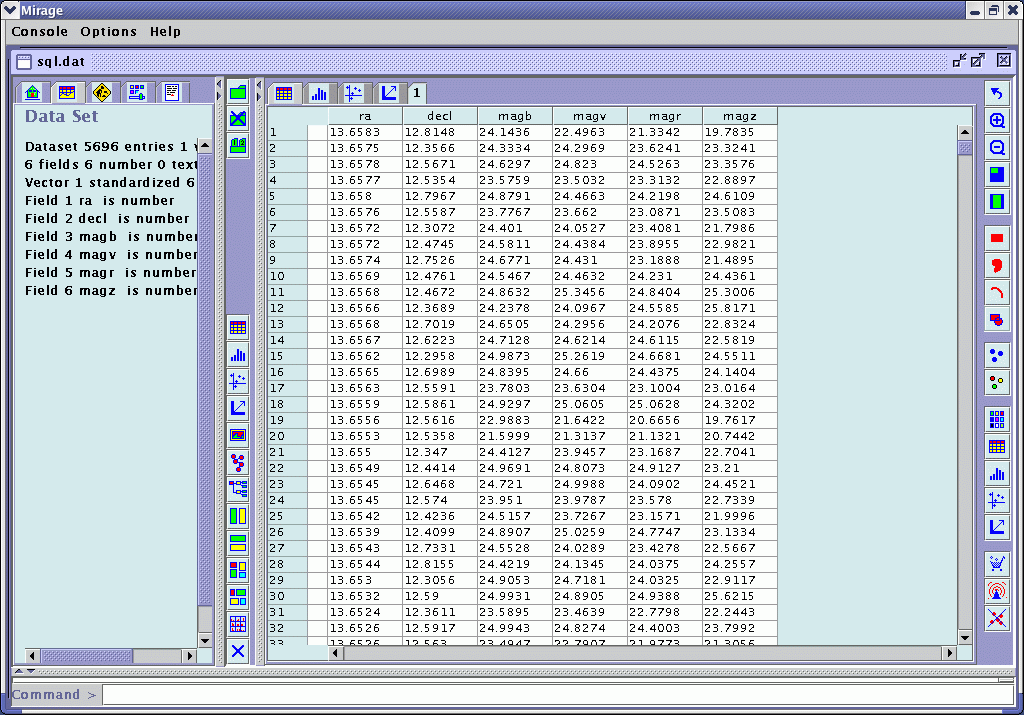The height and width of the screenshot is (715, 1024).
Task: Click the undo arrow icon in right toolbar
Action: click(997, 94)
